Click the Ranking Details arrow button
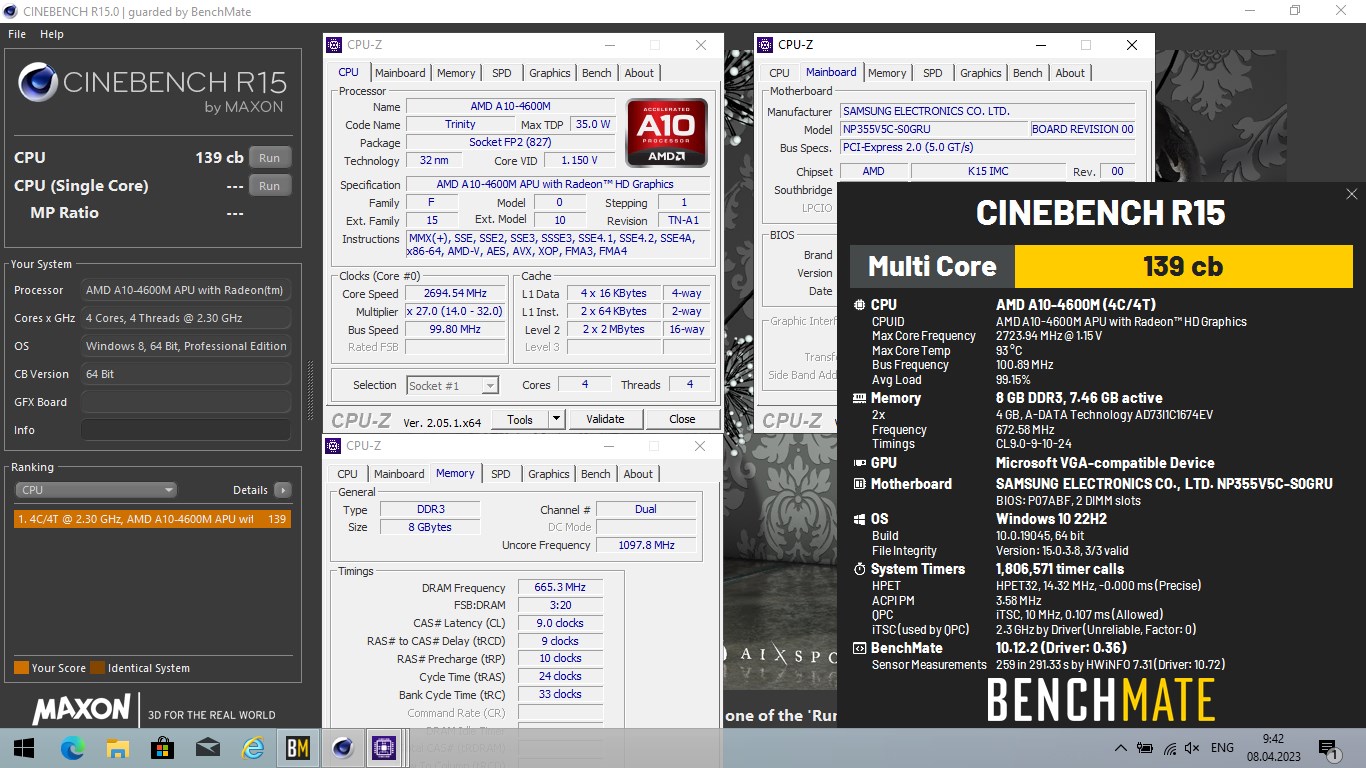 click(x=283, y=490)
